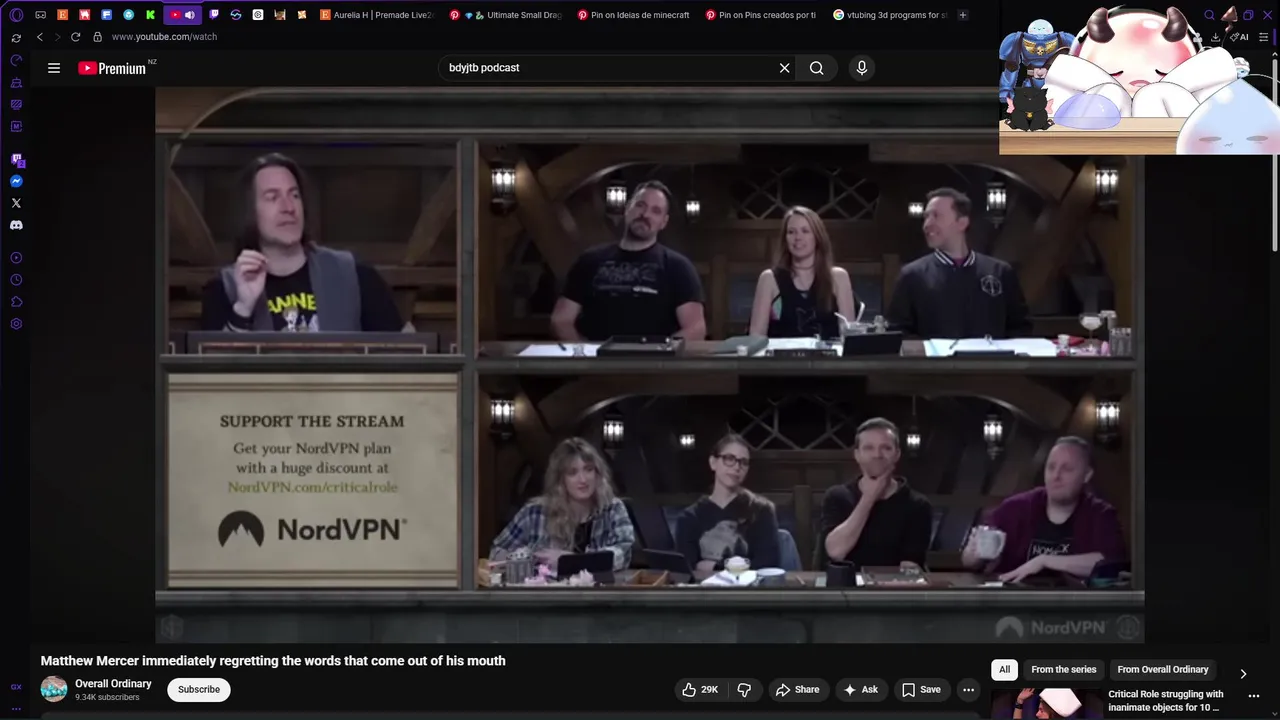Click the www.youtube.com/watch address bar
The image size is (1280, 720).
[164, 37]
